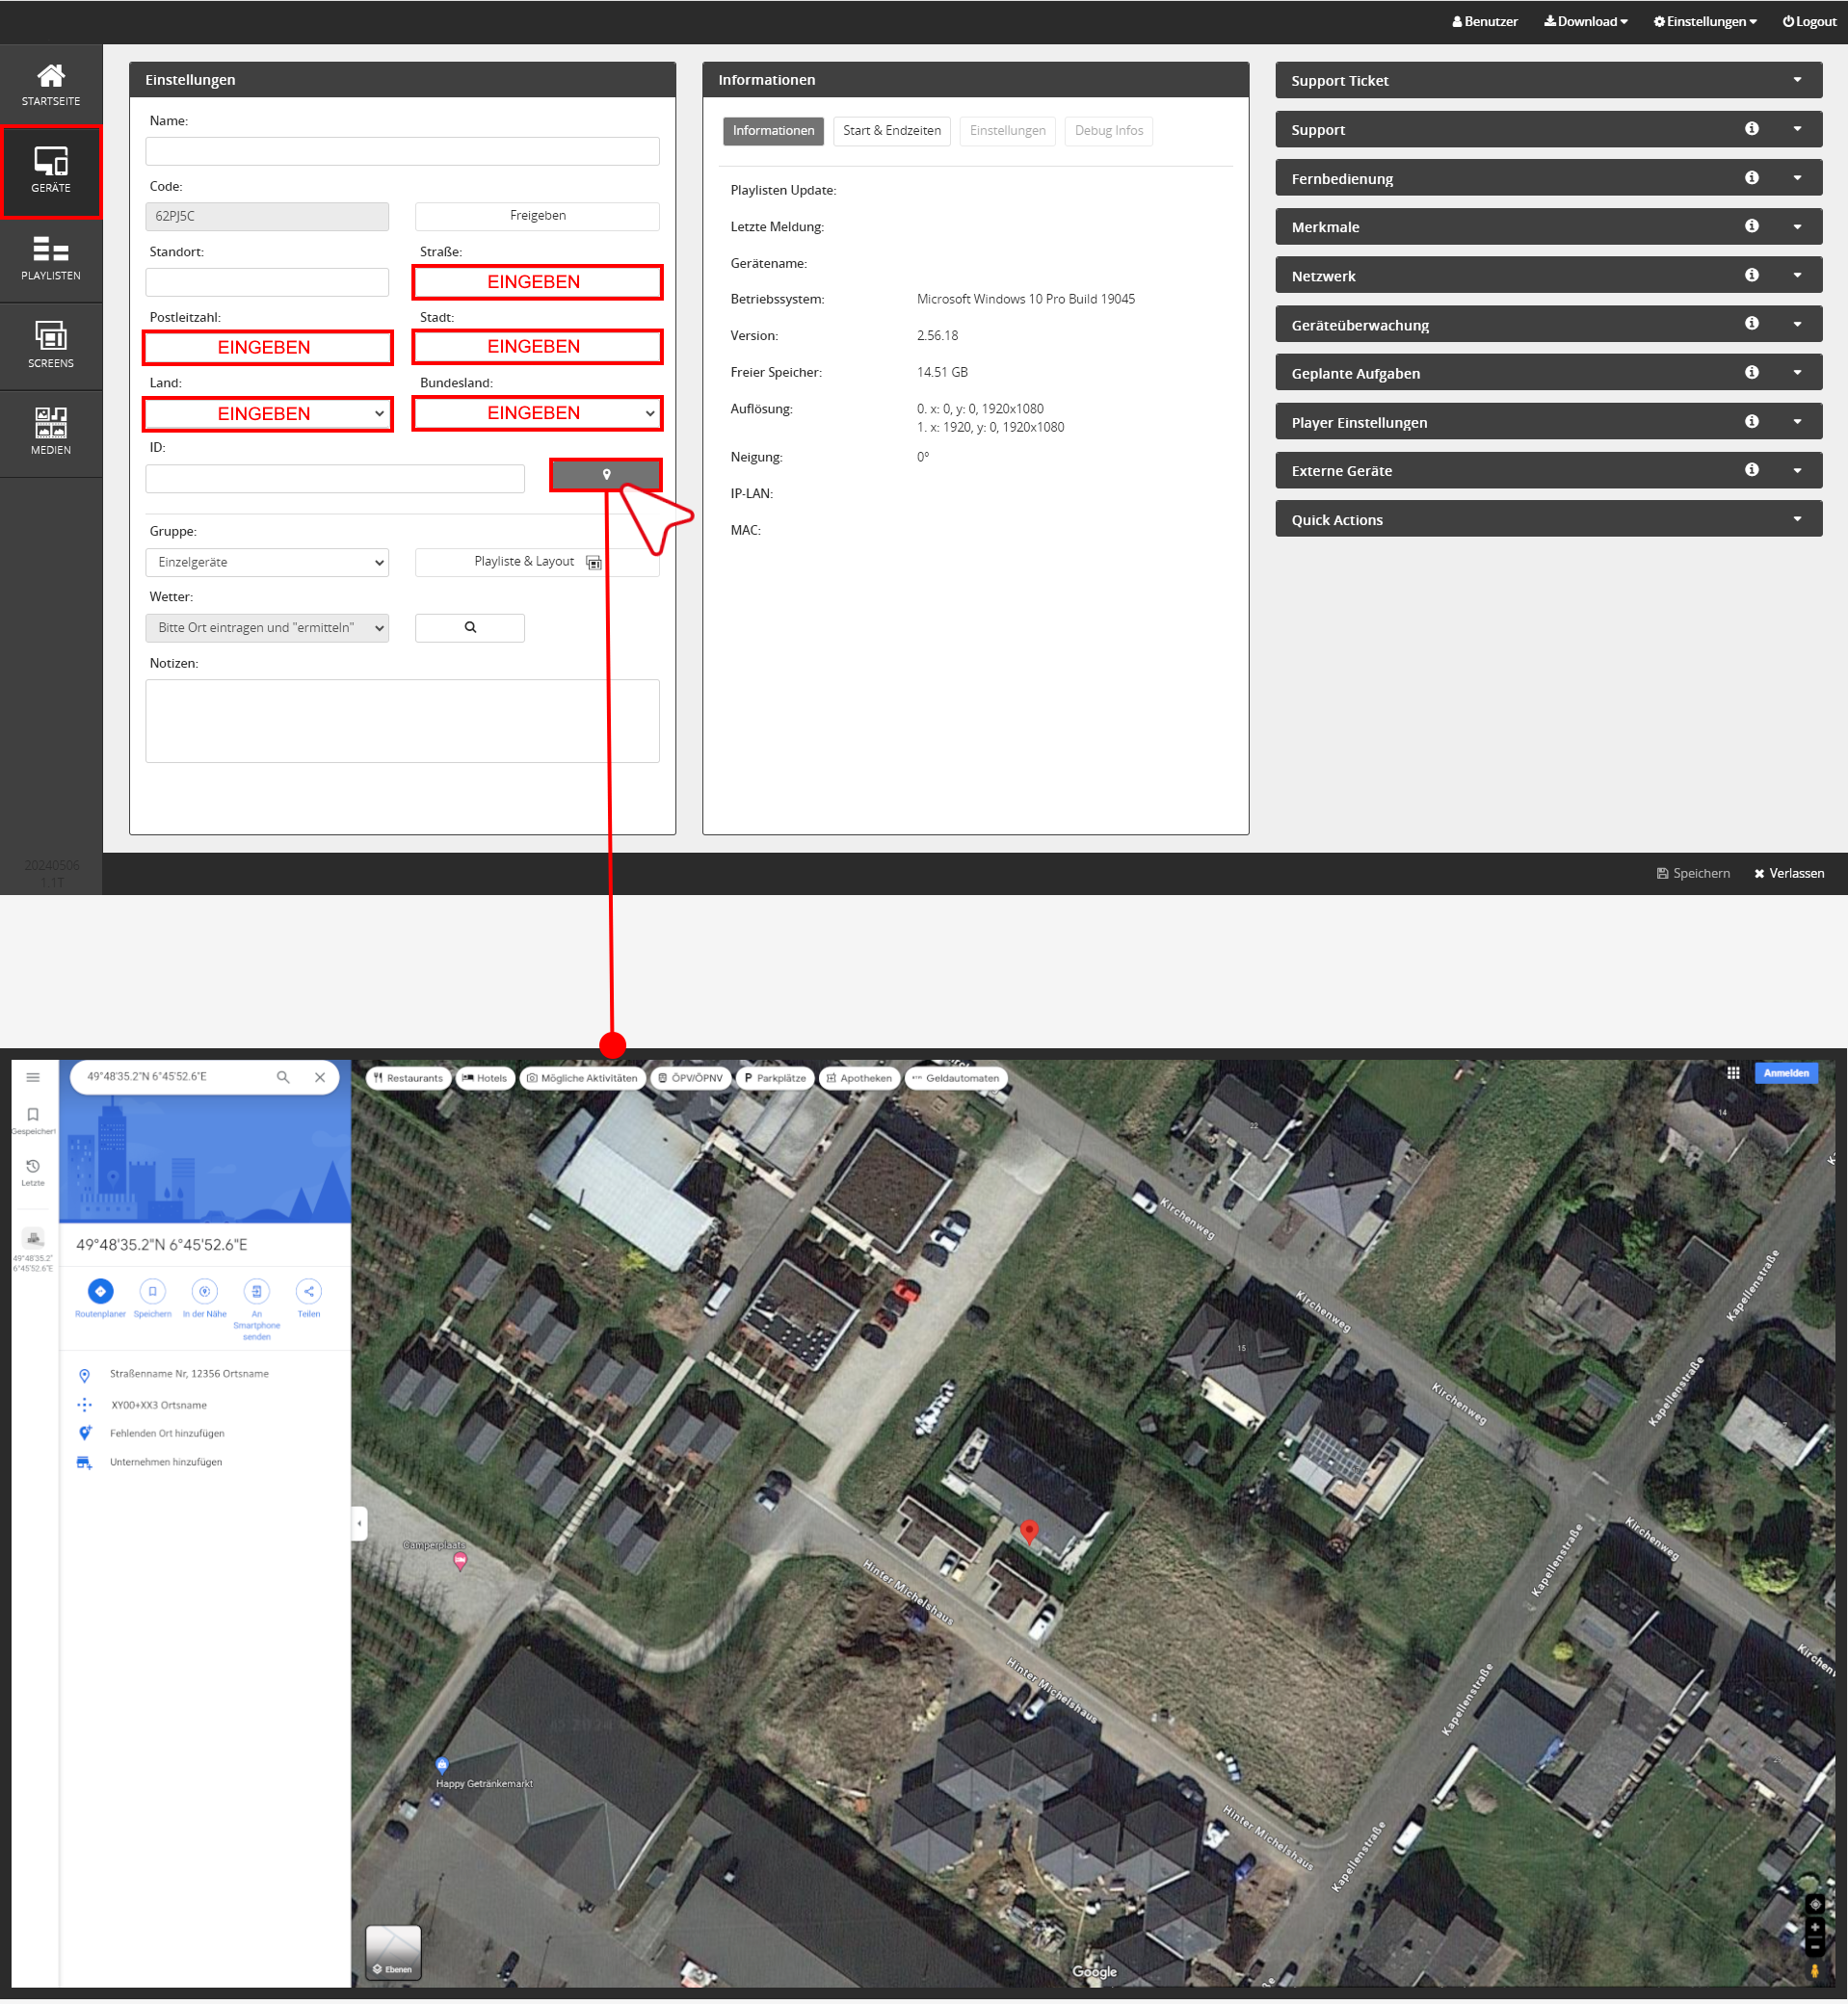
Task: Switch to the Start & Endzeiten tab
Action: pos(891,131)
